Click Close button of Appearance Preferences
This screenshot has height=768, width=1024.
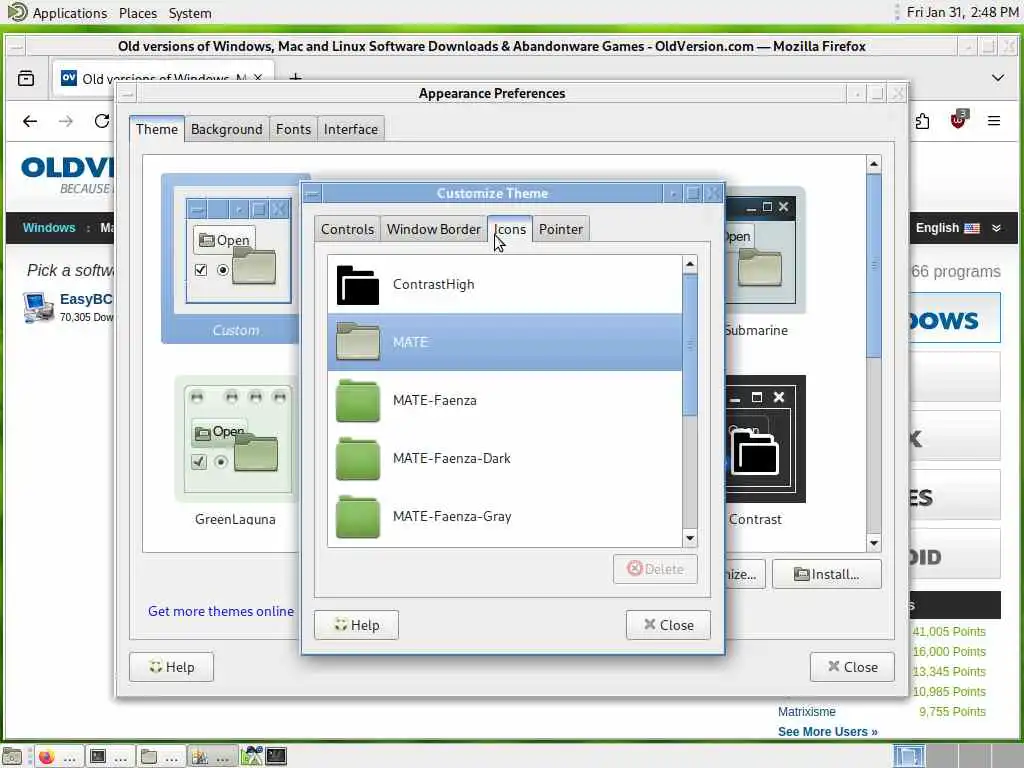(x=852, y=667)
